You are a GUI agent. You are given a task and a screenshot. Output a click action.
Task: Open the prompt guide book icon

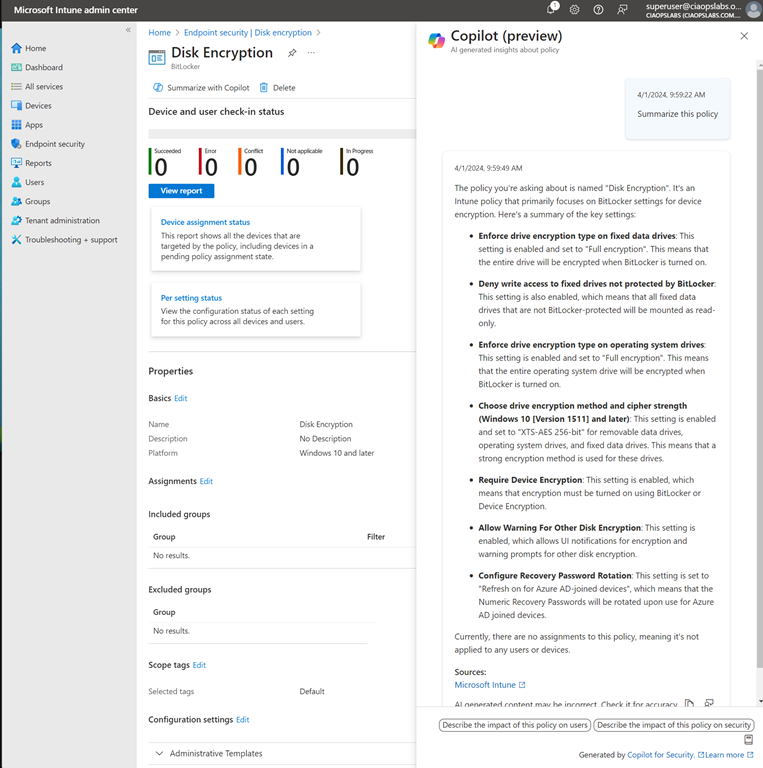tap(747, 740)
